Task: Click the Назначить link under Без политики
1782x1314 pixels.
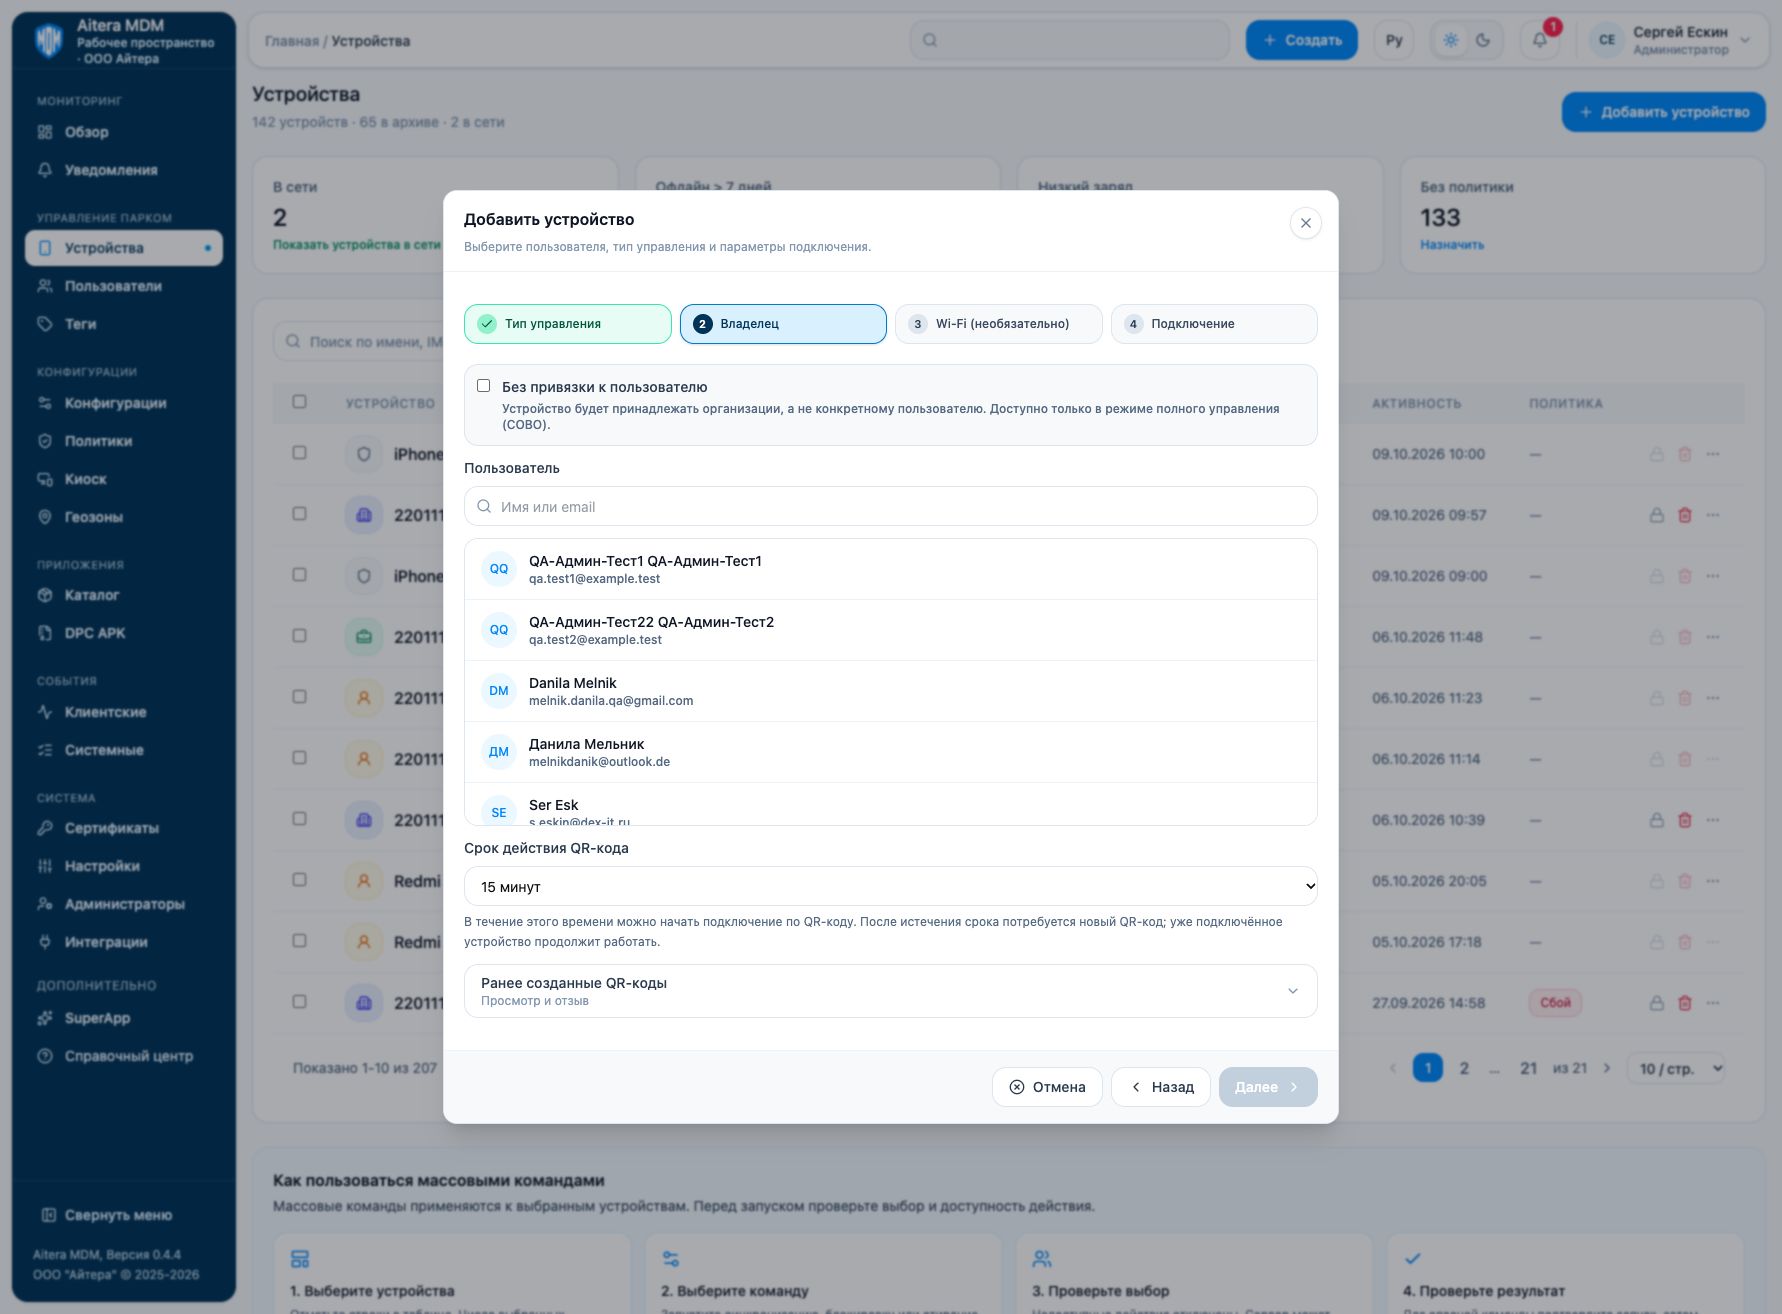Action: pyautogui.click(x=1452, y=245)
